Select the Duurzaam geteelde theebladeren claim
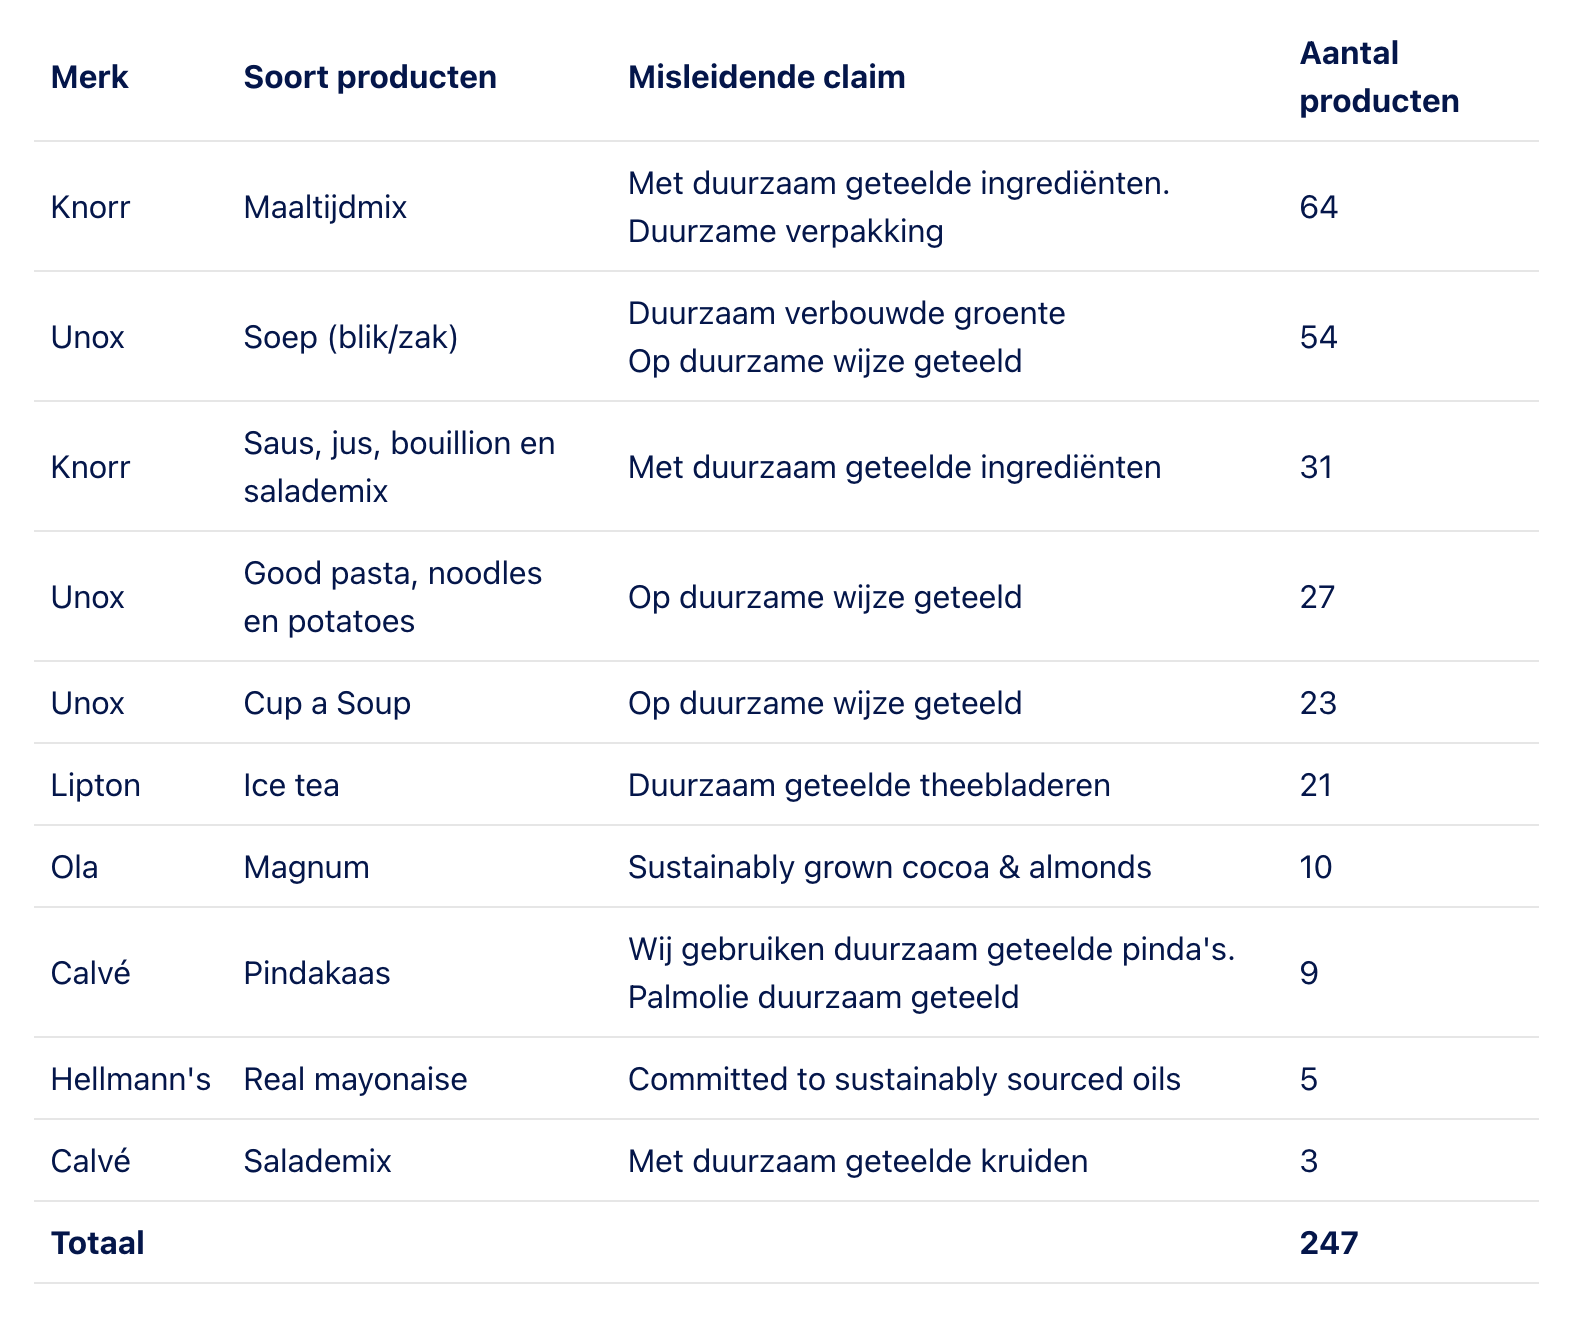 [868, 785]
